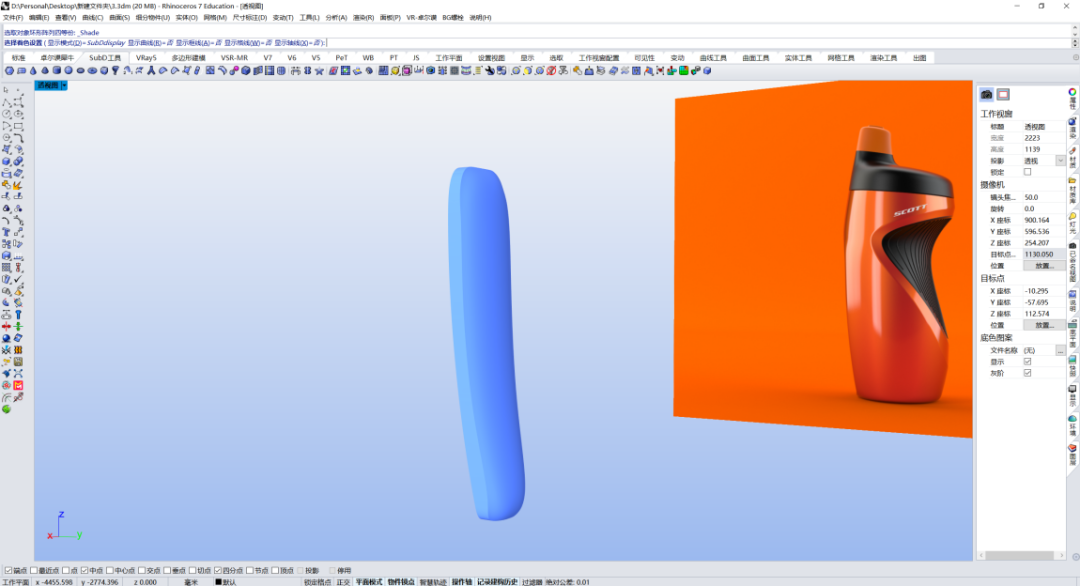Select the pointer tool in left toolbar
Viewport: 1080px width, 586px height.
click(6, 90)
